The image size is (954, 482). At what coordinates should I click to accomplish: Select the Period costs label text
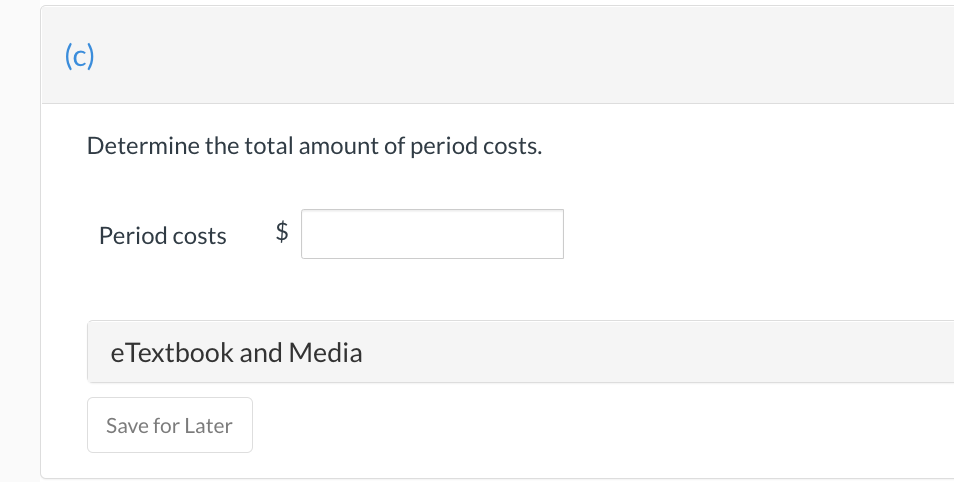tap(163, 236)
